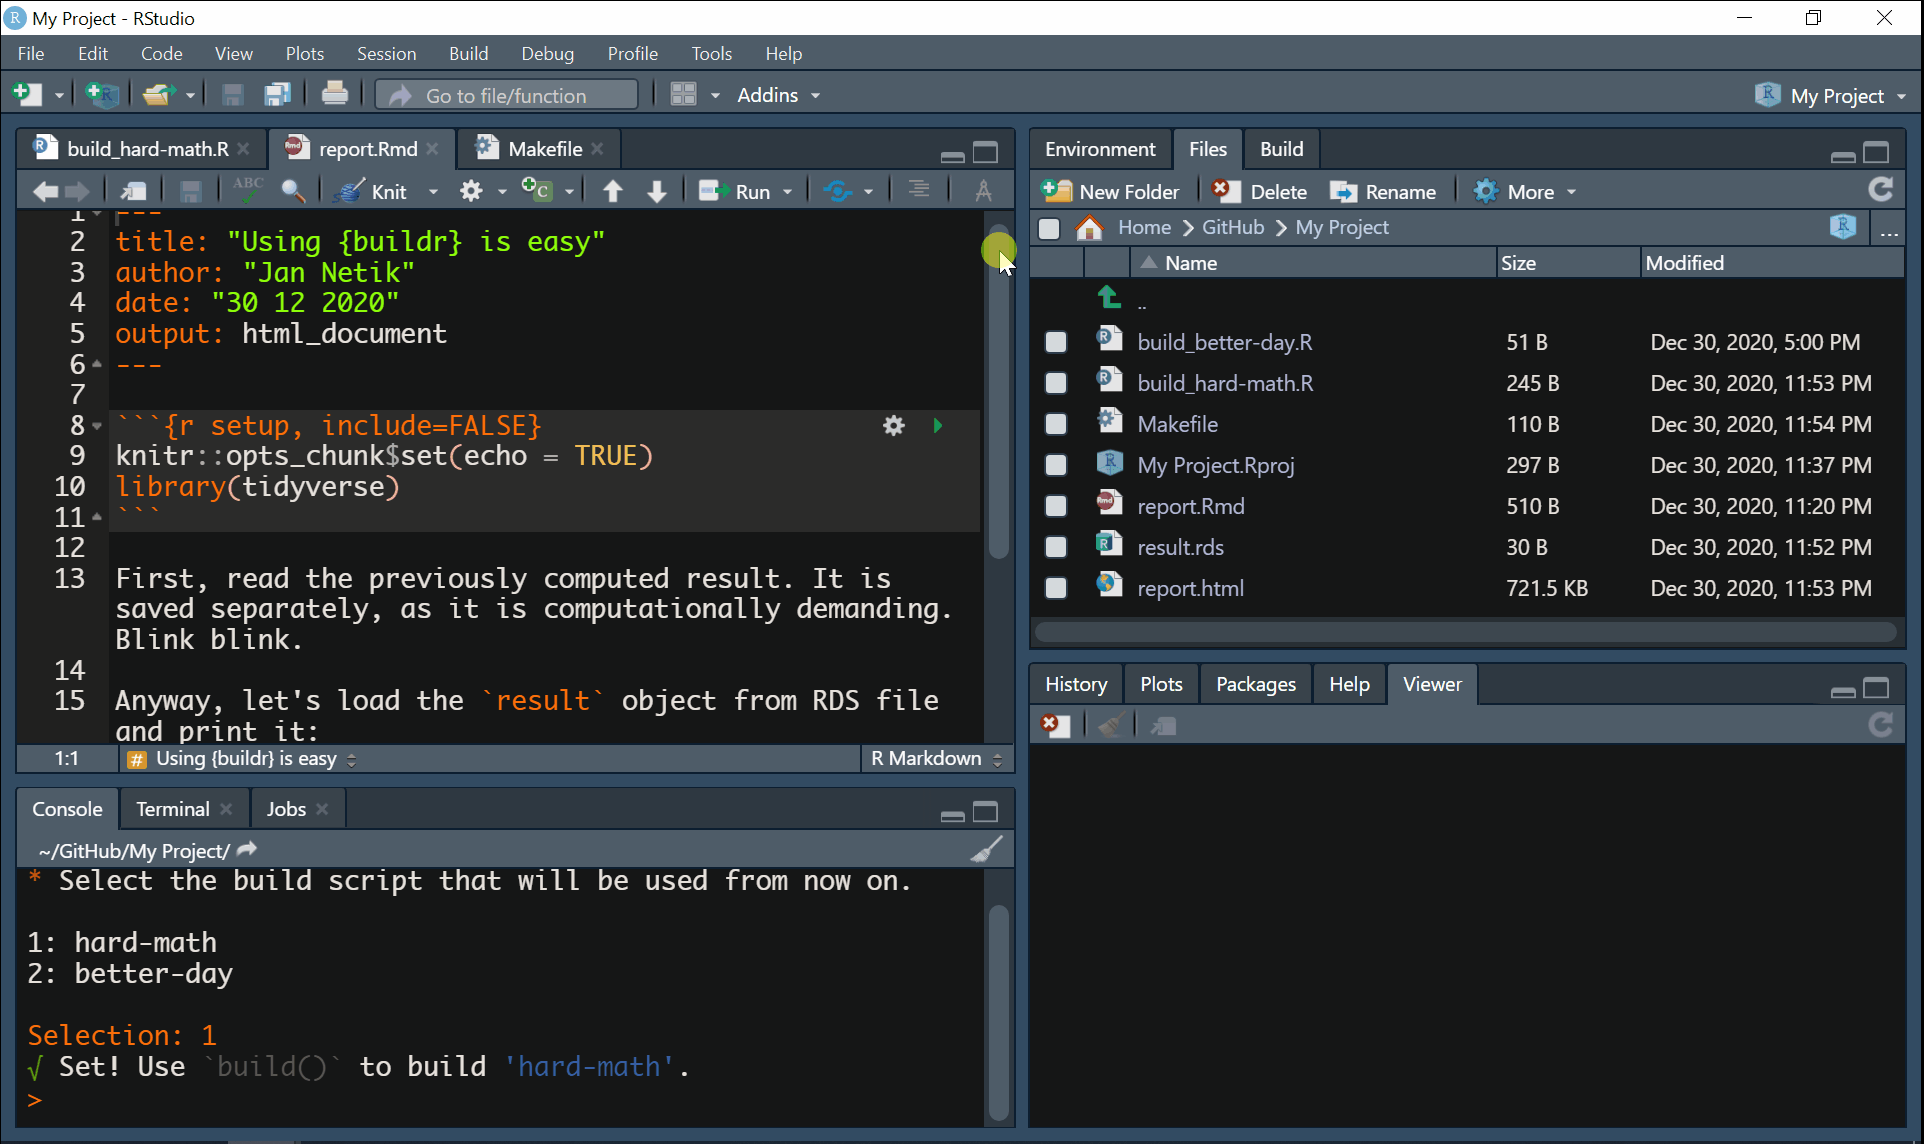Show document outline icon
Screen dimensions: 1924x1144
click(x=918, y=190)
